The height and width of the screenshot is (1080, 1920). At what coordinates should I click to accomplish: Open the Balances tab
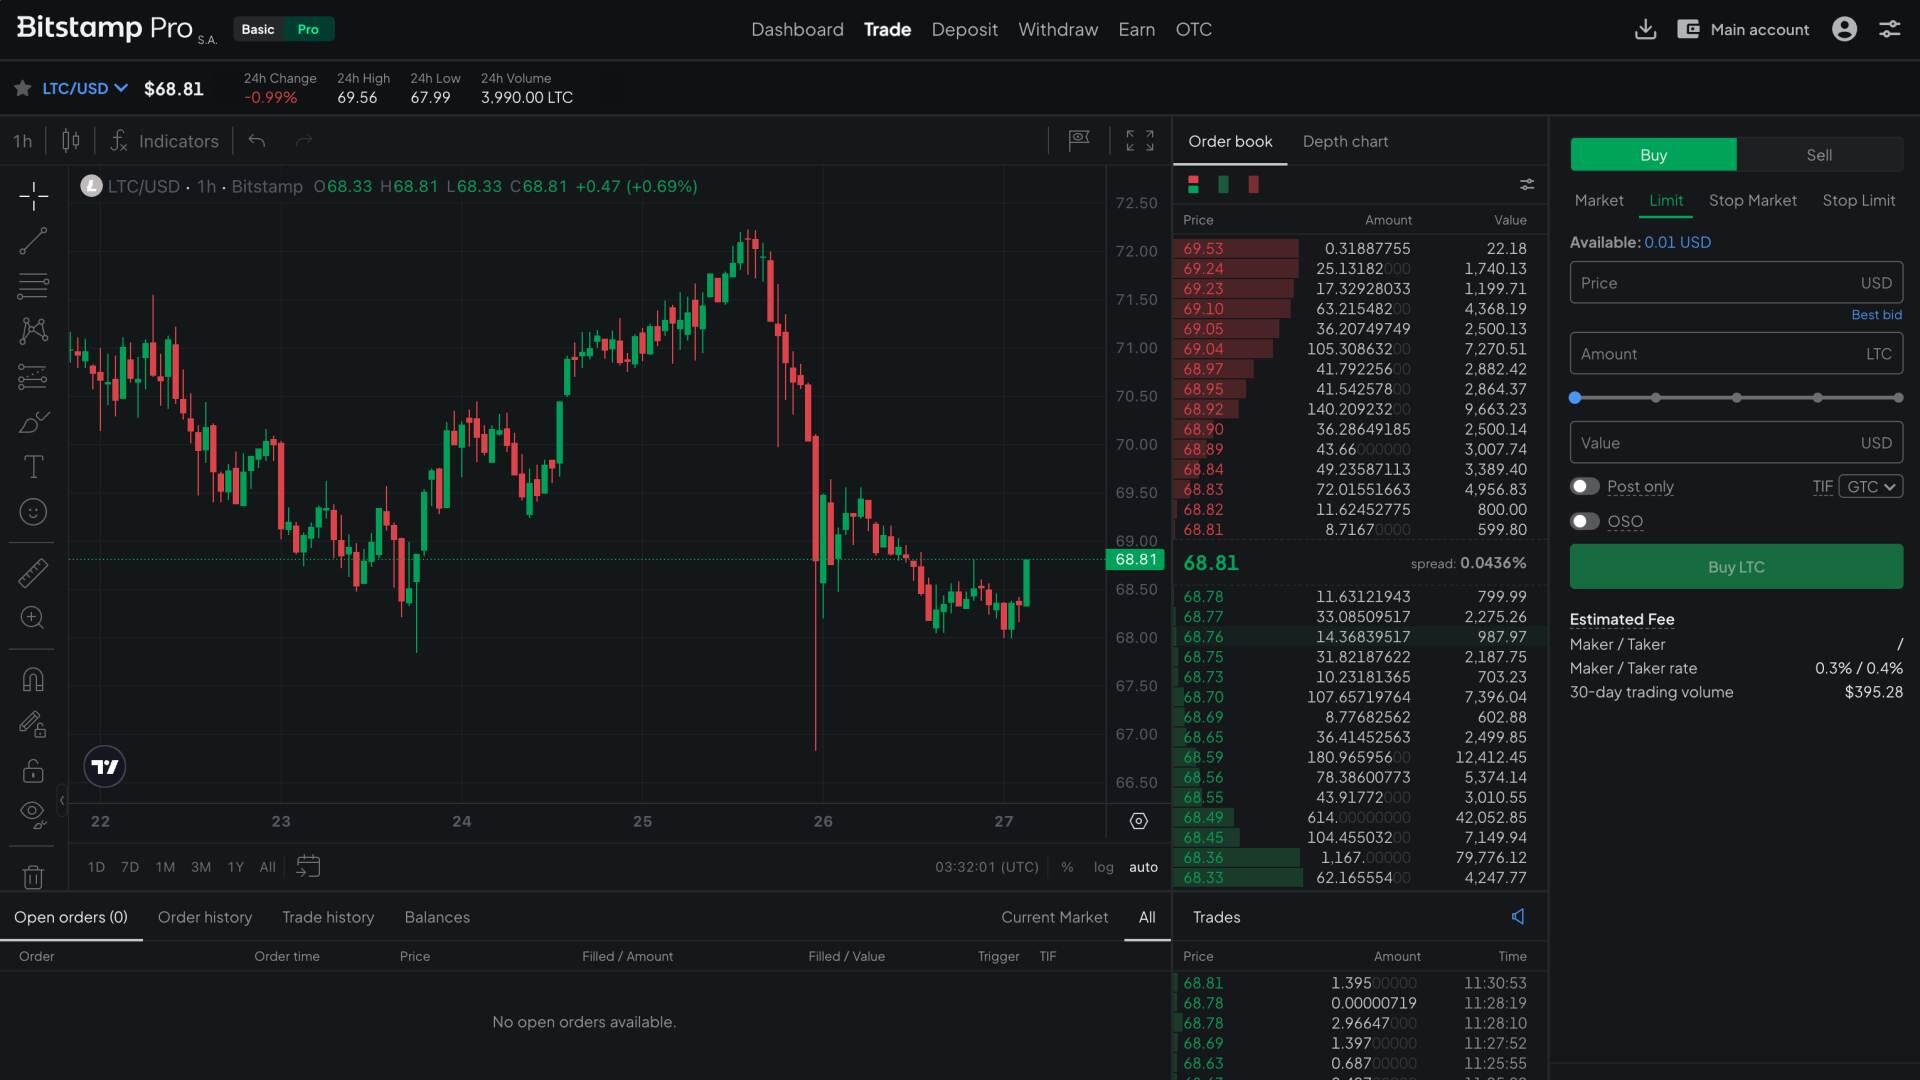click(437, 917)
